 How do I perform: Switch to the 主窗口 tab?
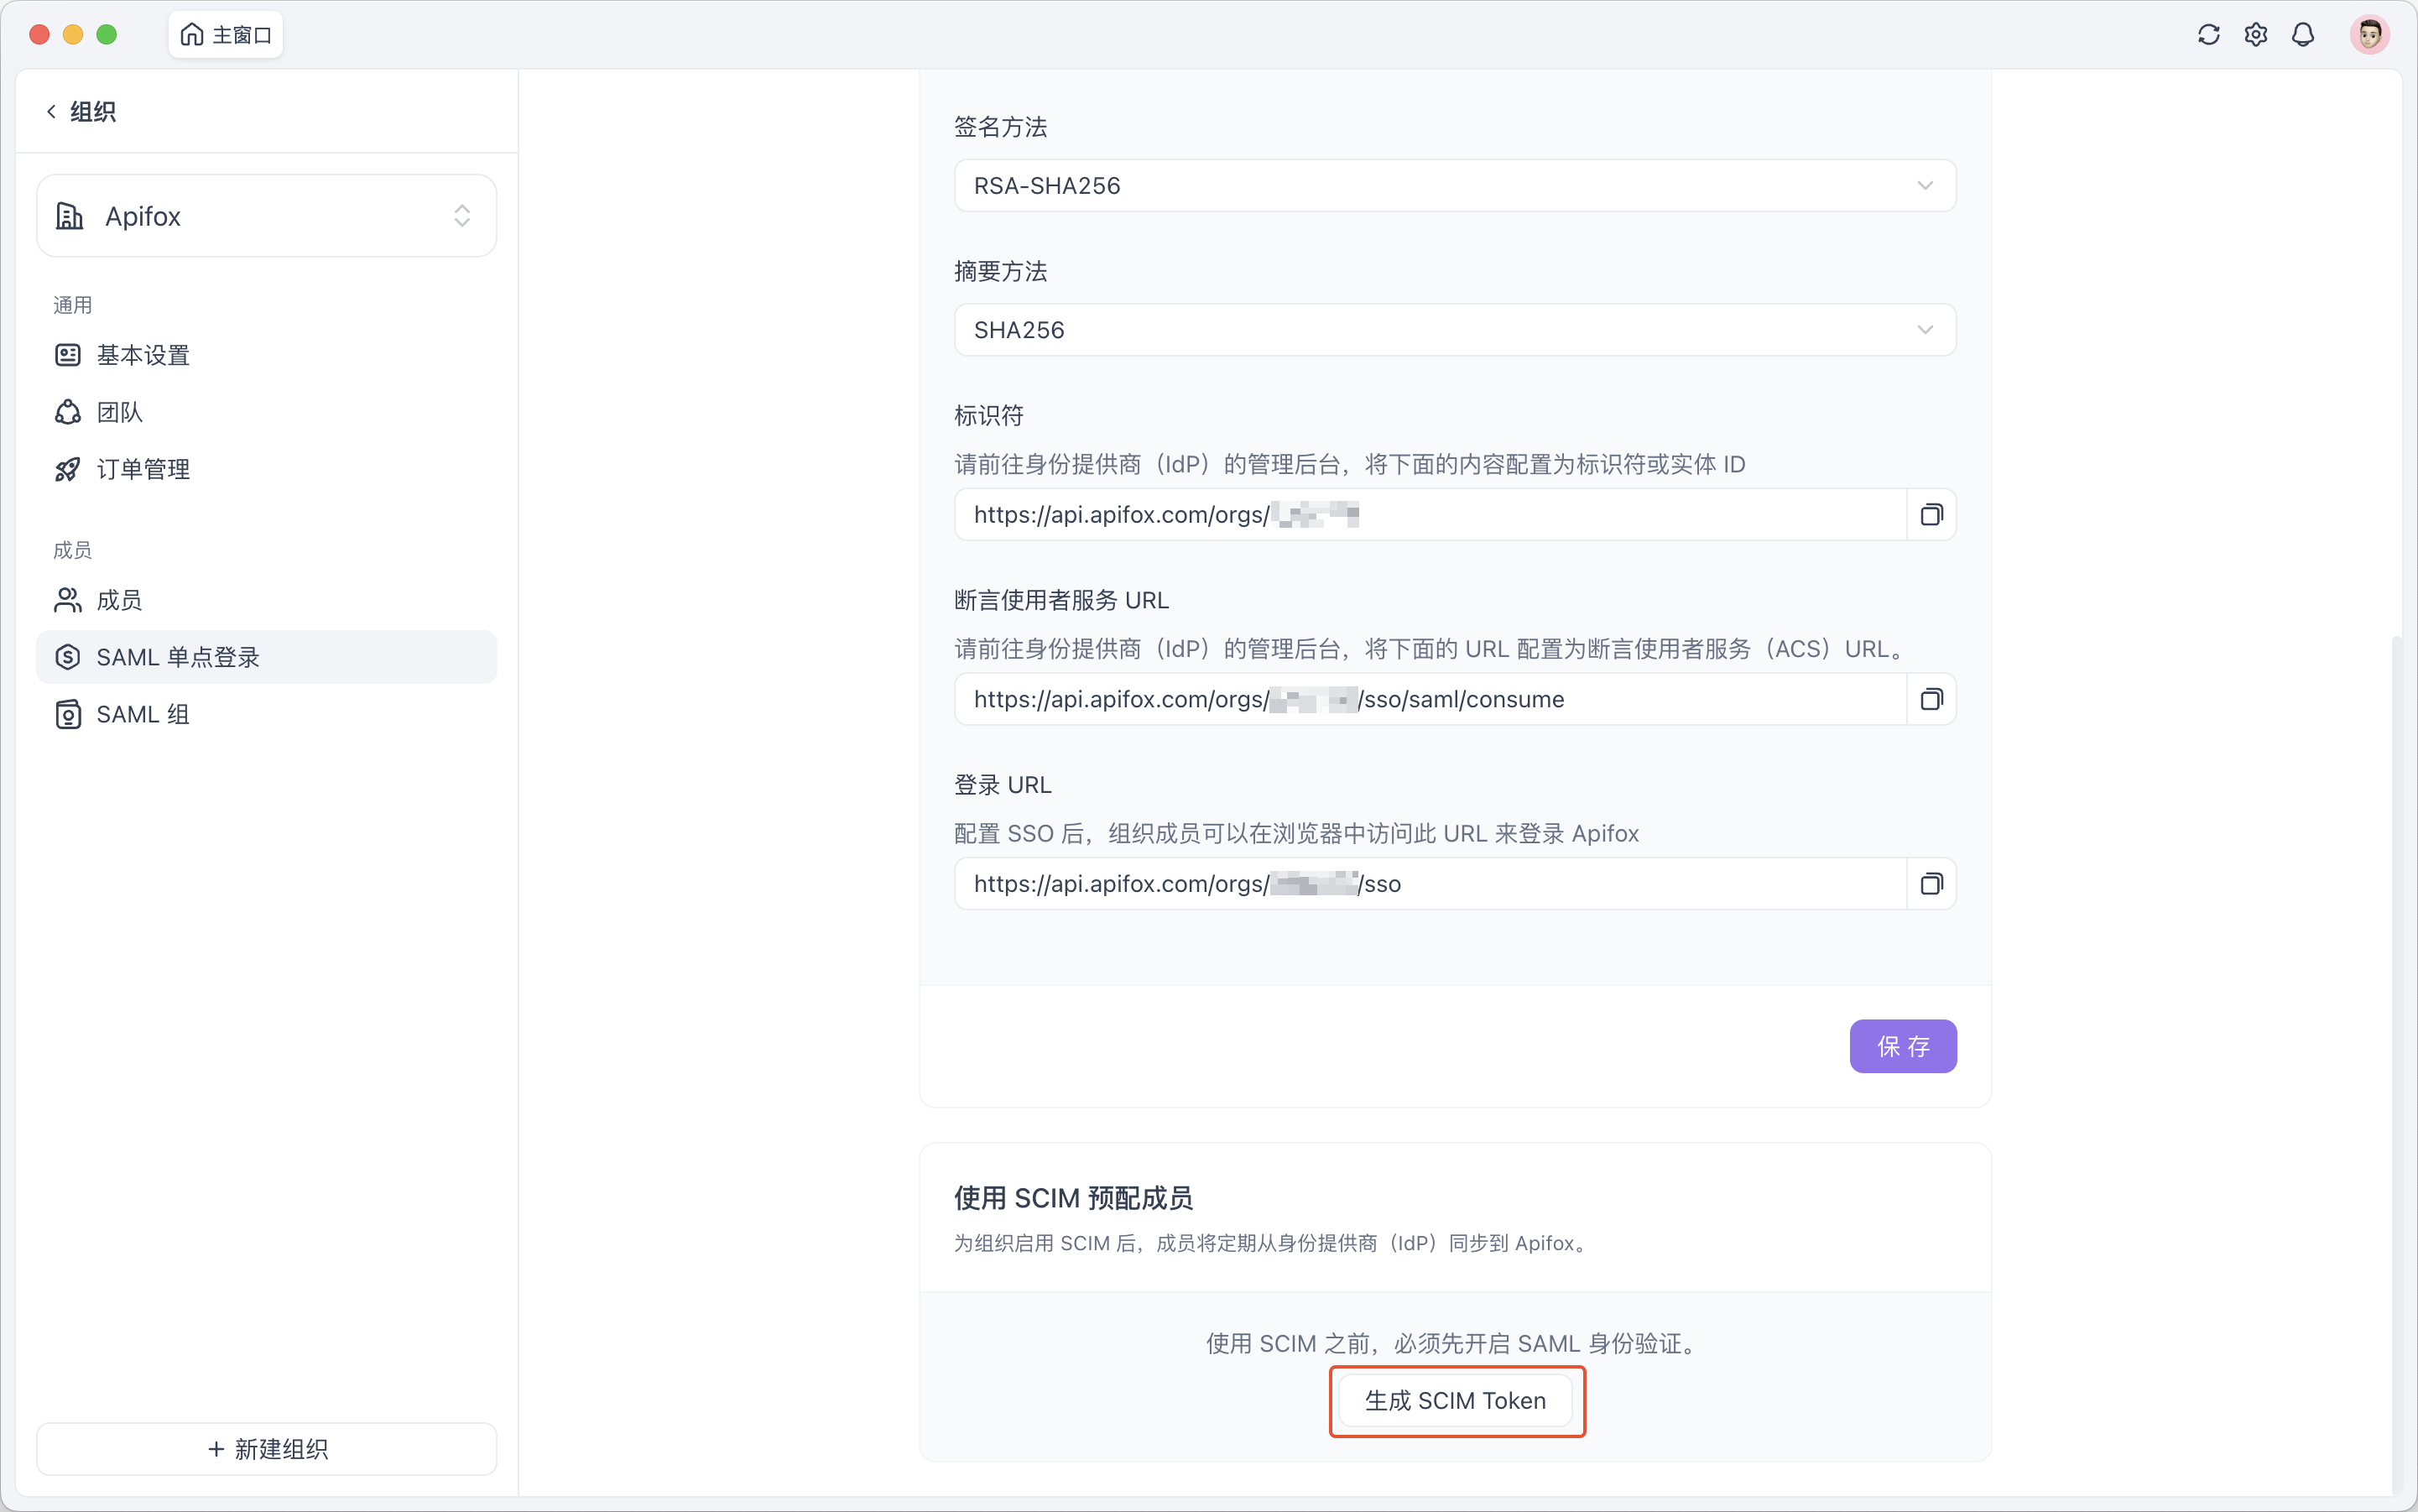225,34
